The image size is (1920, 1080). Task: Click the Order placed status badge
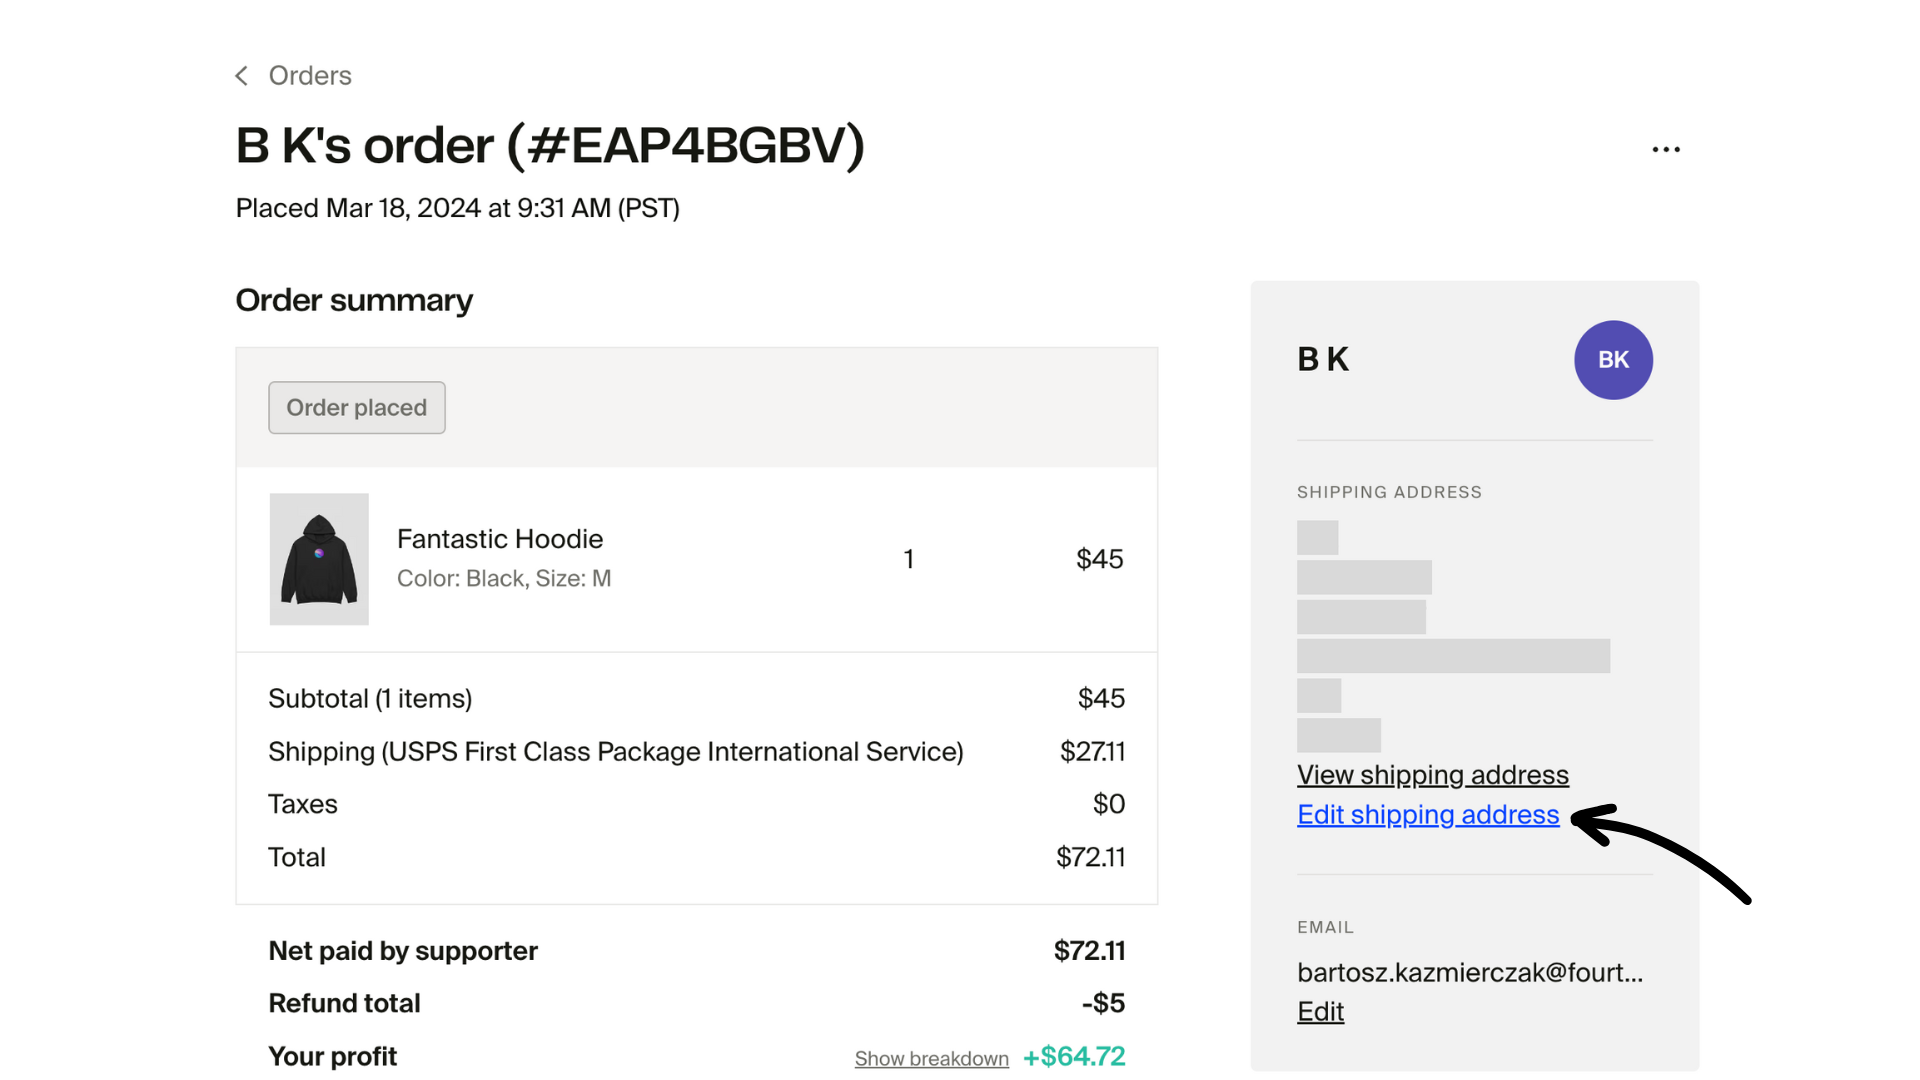coord(356,407)
